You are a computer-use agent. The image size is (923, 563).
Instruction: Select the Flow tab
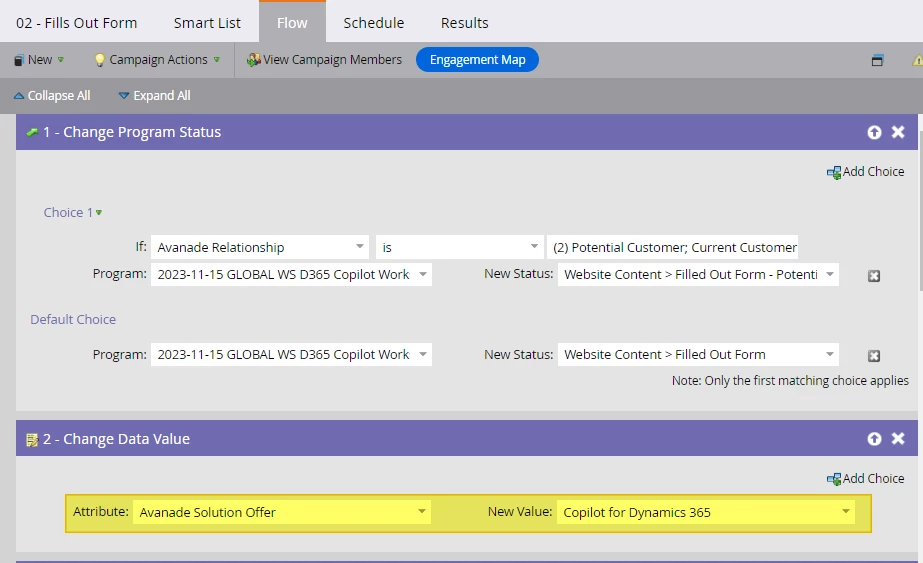pos(292,22)
